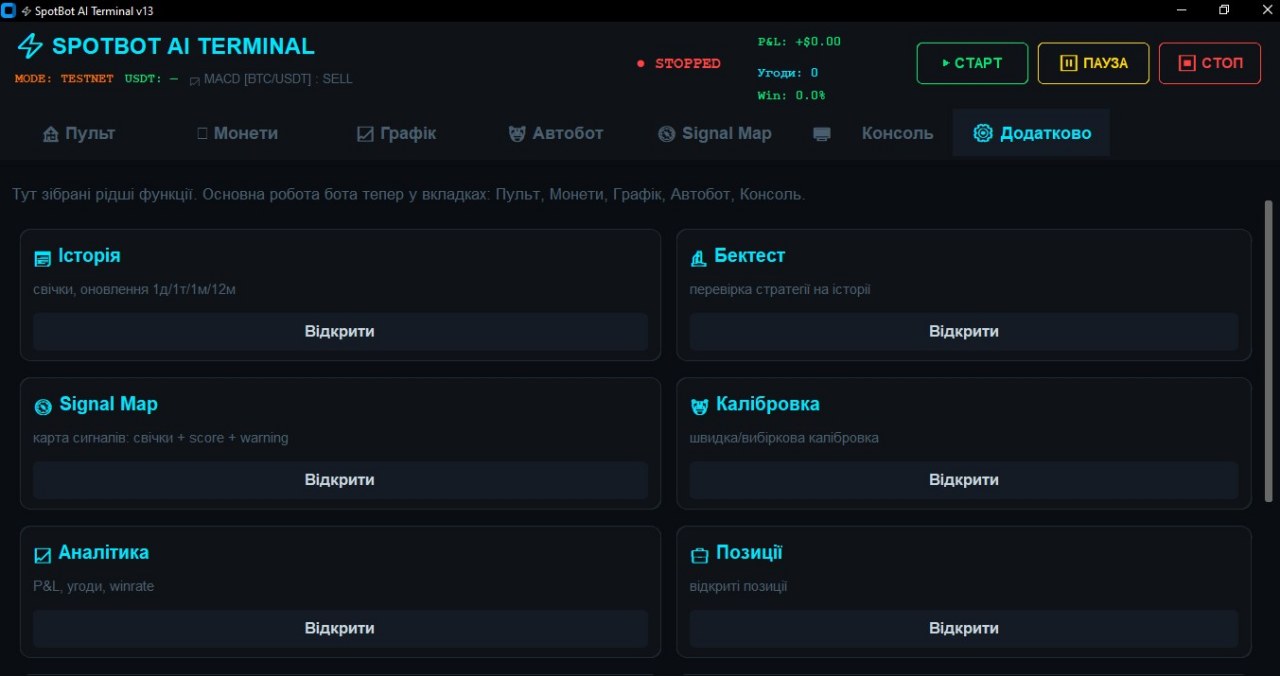Click the gear icon on Додатково tab
The image size is (1280, 676).
click(x=983, y=133)
